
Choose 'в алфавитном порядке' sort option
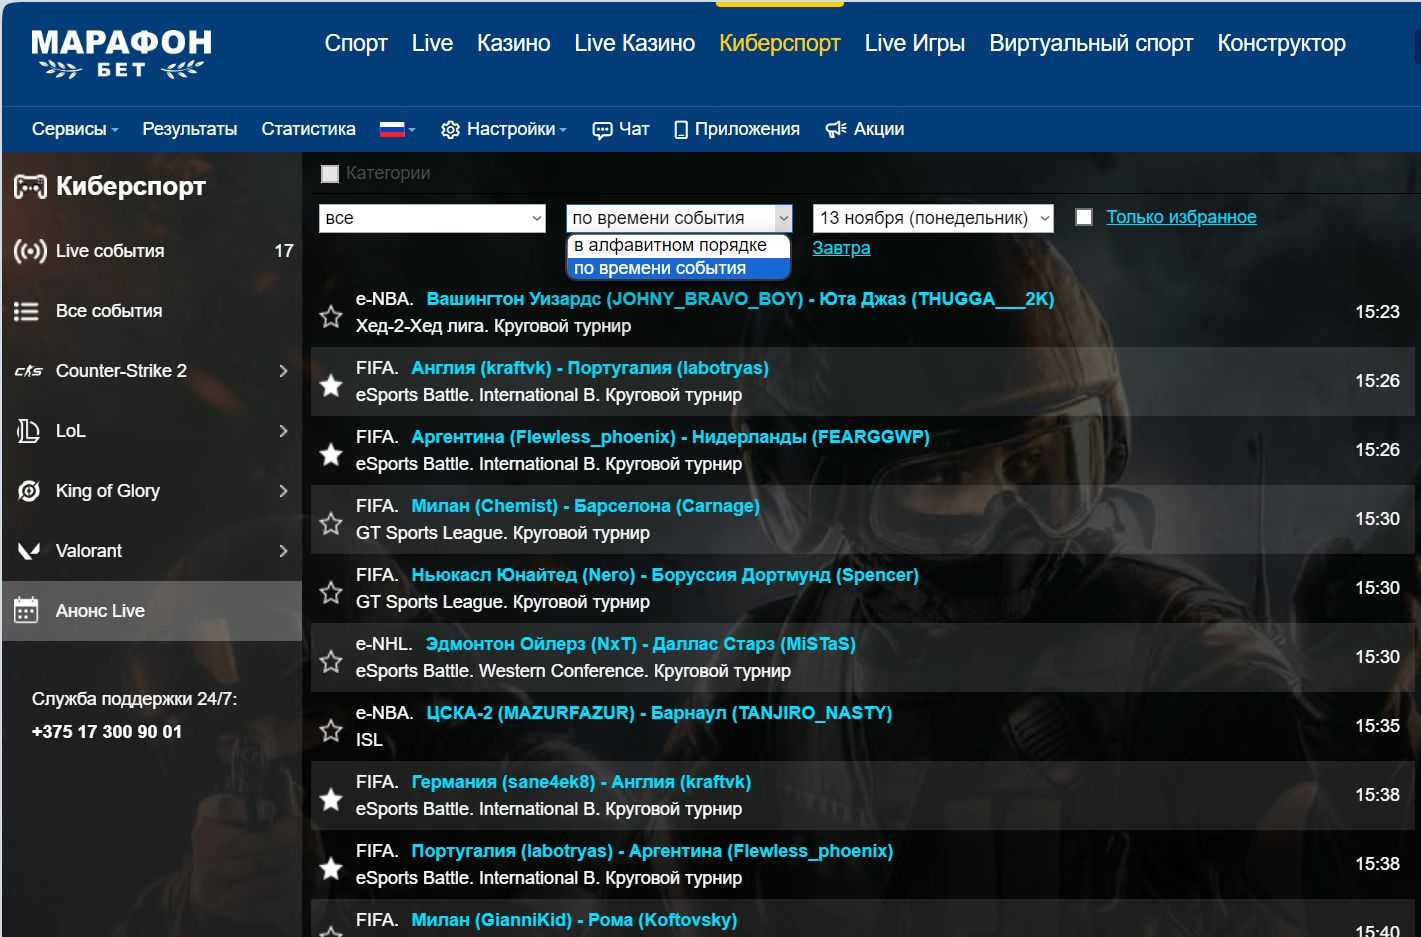(678, 245)
